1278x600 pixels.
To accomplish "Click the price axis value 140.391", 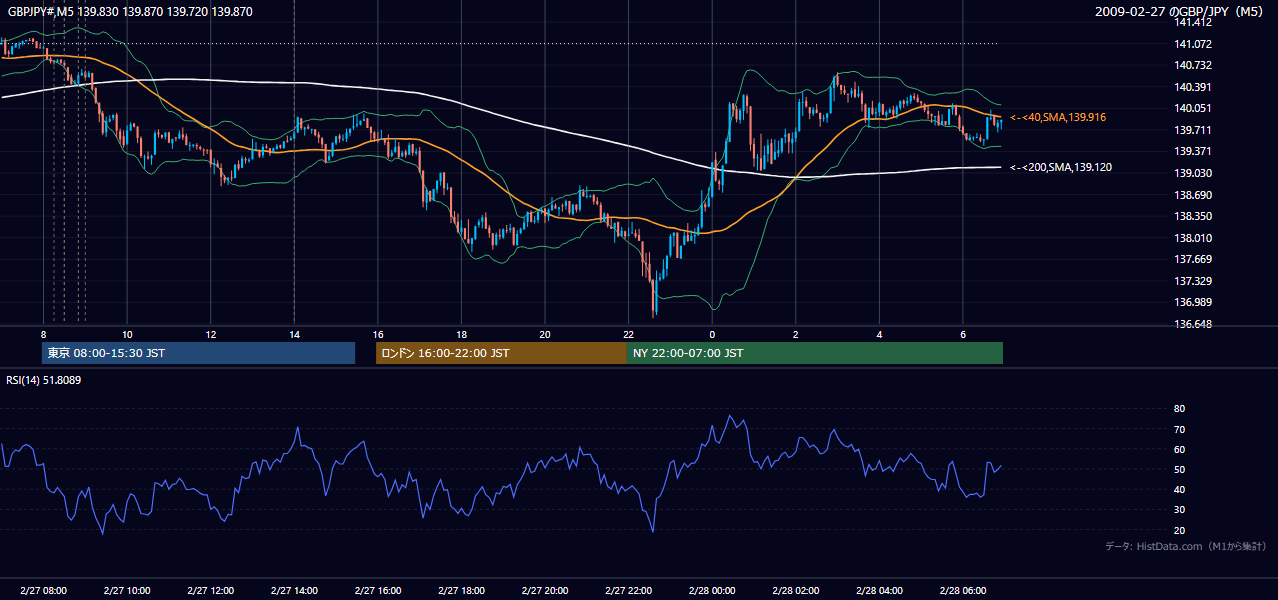I will coord(1194,87).
